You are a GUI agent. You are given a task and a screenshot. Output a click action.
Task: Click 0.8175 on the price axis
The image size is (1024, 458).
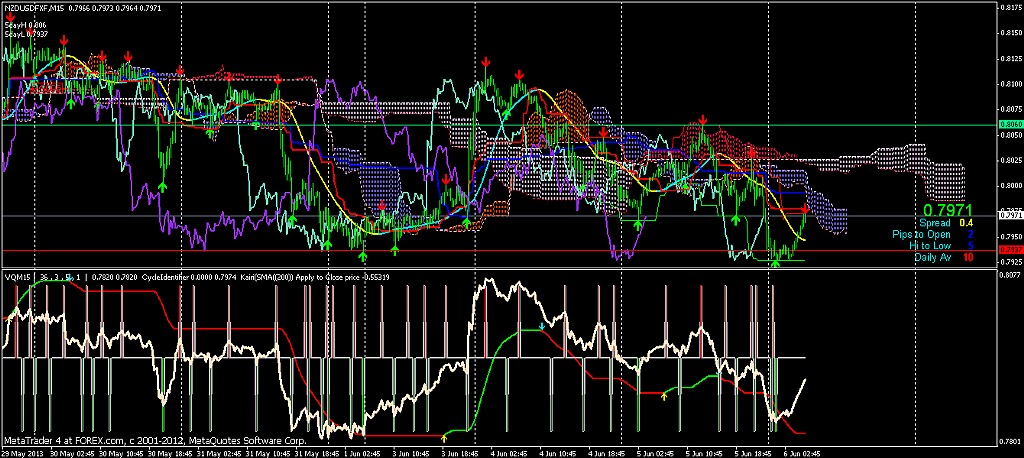tap(1010, 7)
